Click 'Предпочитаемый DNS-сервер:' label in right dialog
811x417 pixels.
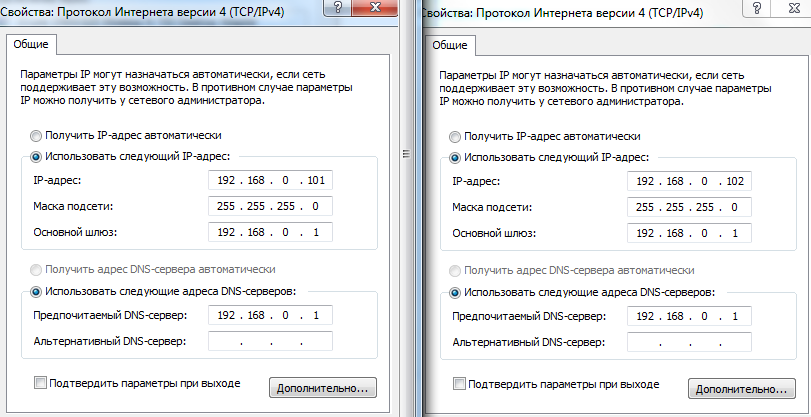click(529, 316)
